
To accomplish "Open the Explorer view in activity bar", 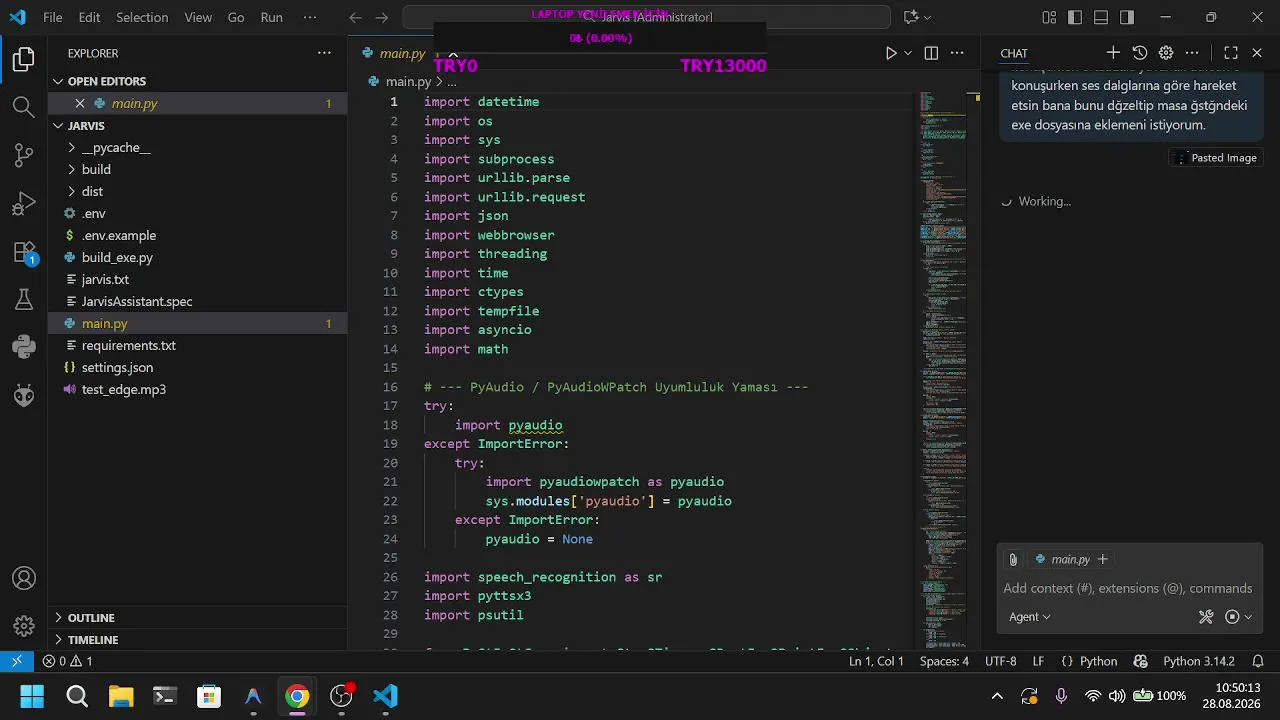I will click(24, 59).
